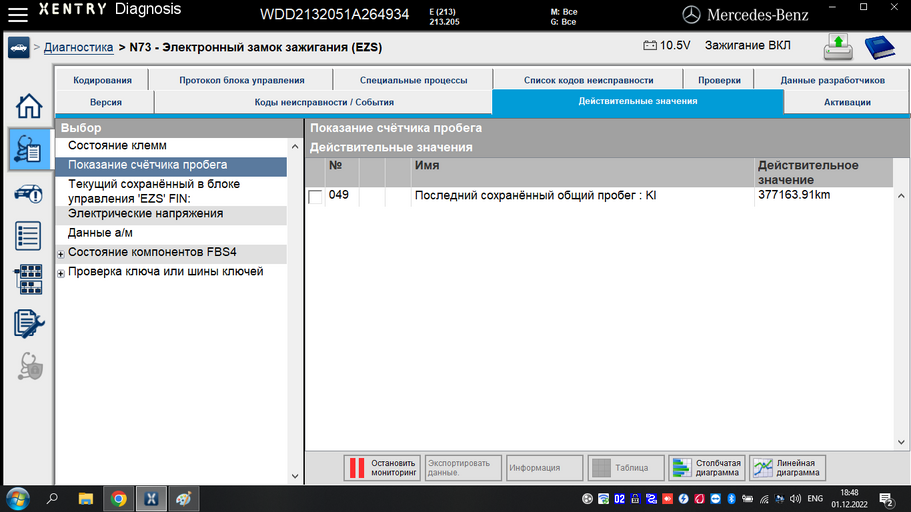Select the Diagnosis stethoscope sidebar icon
This screenshot has height=512, width=911.
(x=29, y=149)
